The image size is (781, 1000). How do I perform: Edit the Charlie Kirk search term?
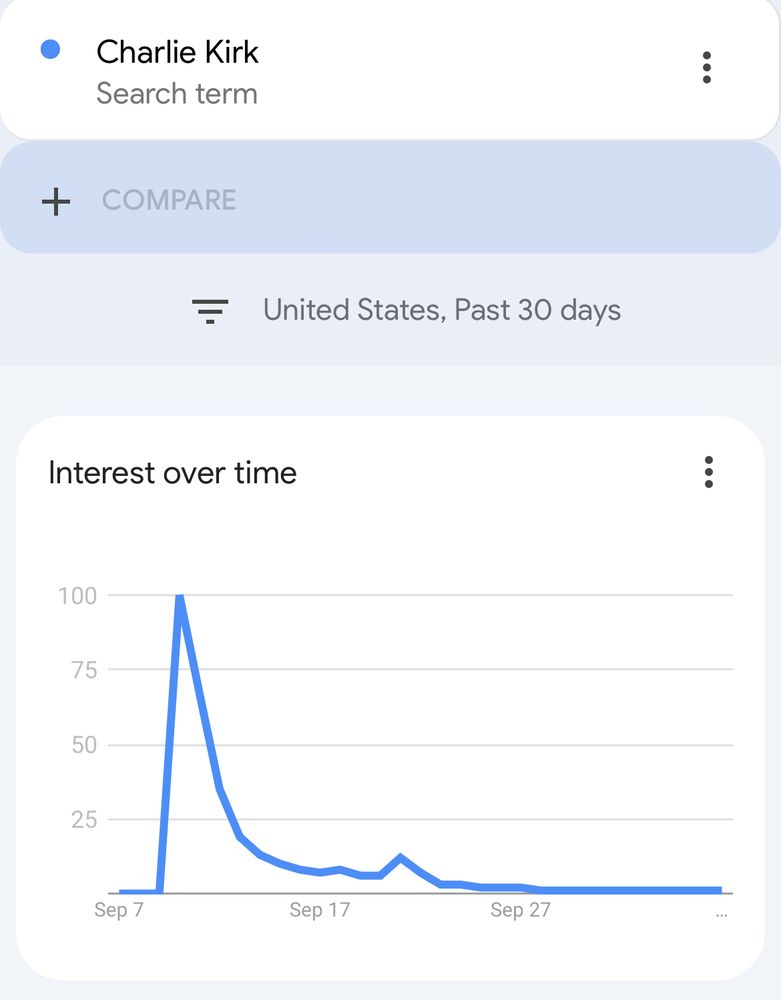(177, 52)
